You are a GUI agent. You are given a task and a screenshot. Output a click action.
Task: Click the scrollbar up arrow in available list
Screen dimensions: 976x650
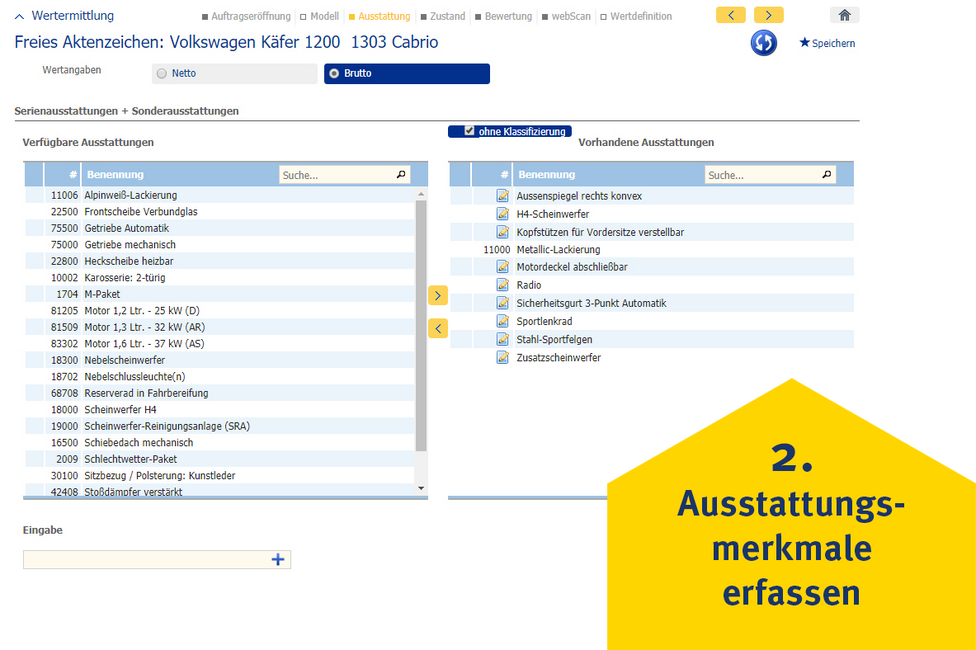(421, 194)
